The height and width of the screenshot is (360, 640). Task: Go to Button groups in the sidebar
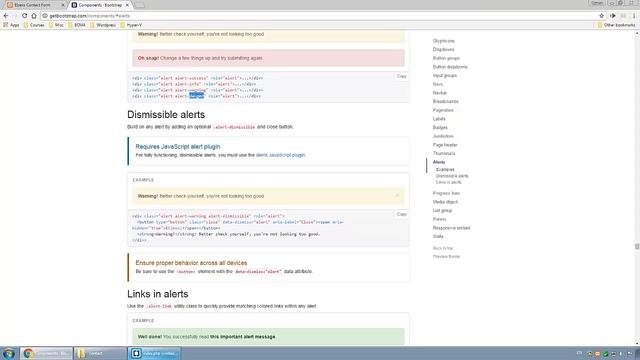(446, 58)
